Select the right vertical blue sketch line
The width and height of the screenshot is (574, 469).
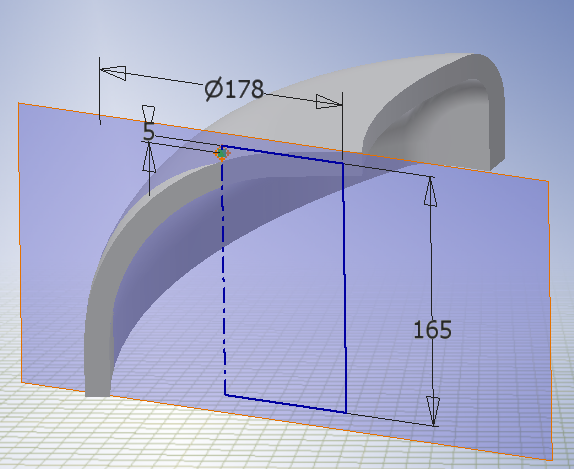coord(344,287)
